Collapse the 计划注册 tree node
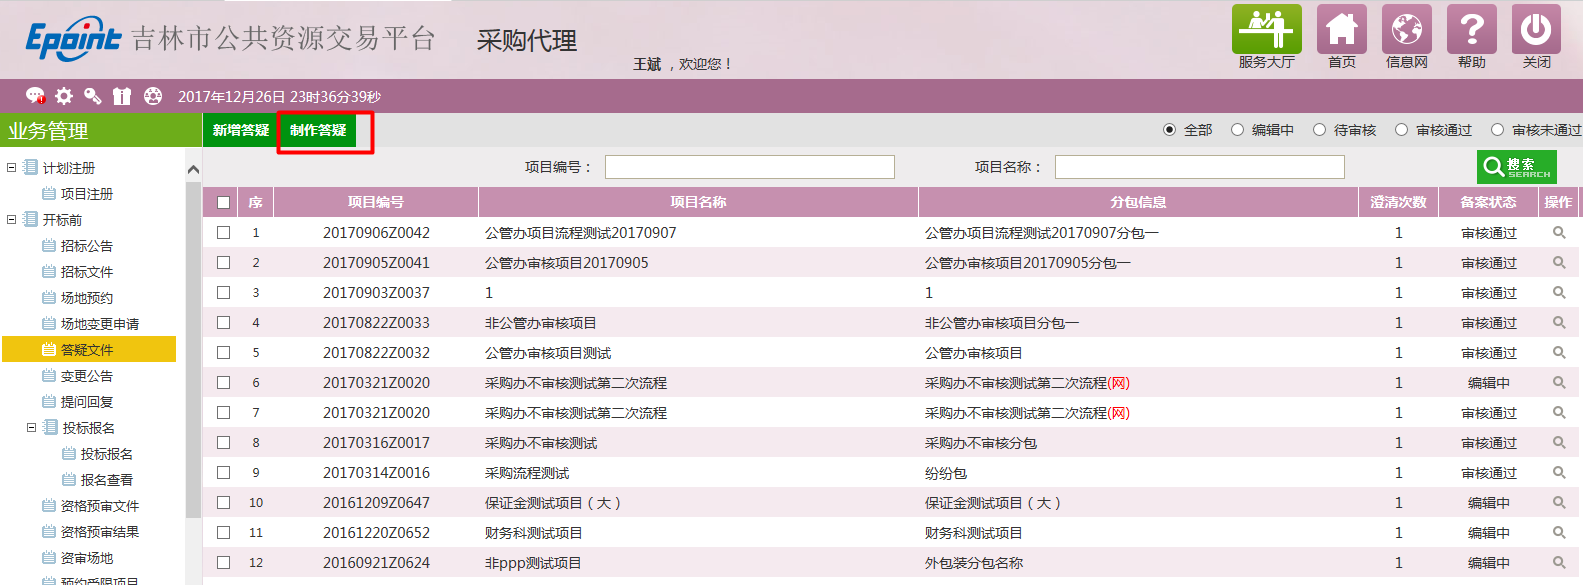The width and height of the screenshot is (1583, 585). [12, 168]
